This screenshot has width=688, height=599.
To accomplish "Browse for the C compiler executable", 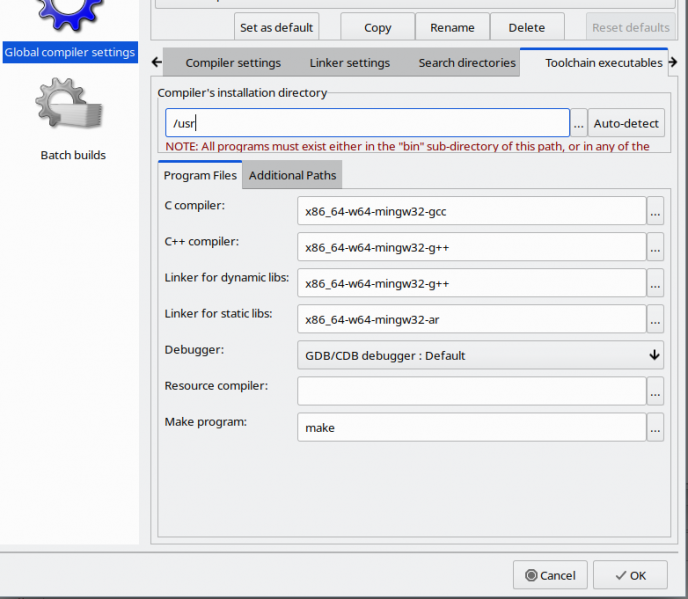I will [656, 211].
